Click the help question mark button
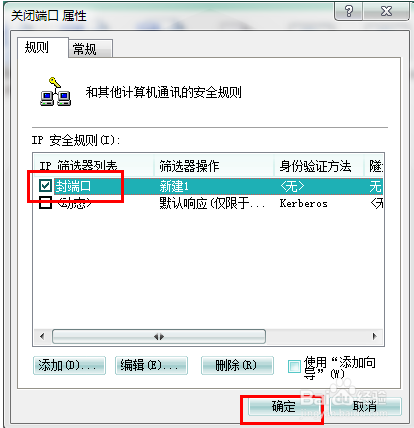 (x=349, y=12)
